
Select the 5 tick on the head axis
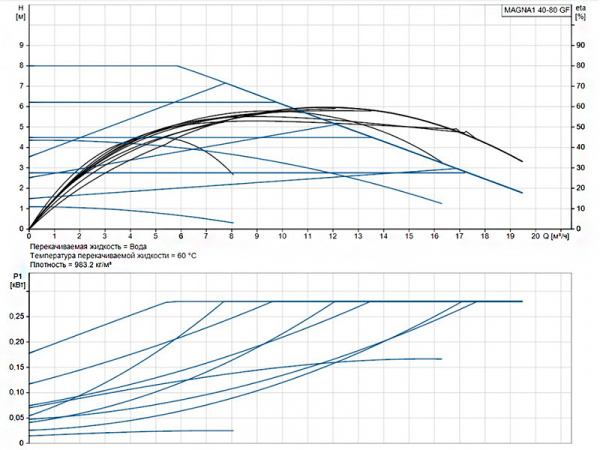[21, 127]
